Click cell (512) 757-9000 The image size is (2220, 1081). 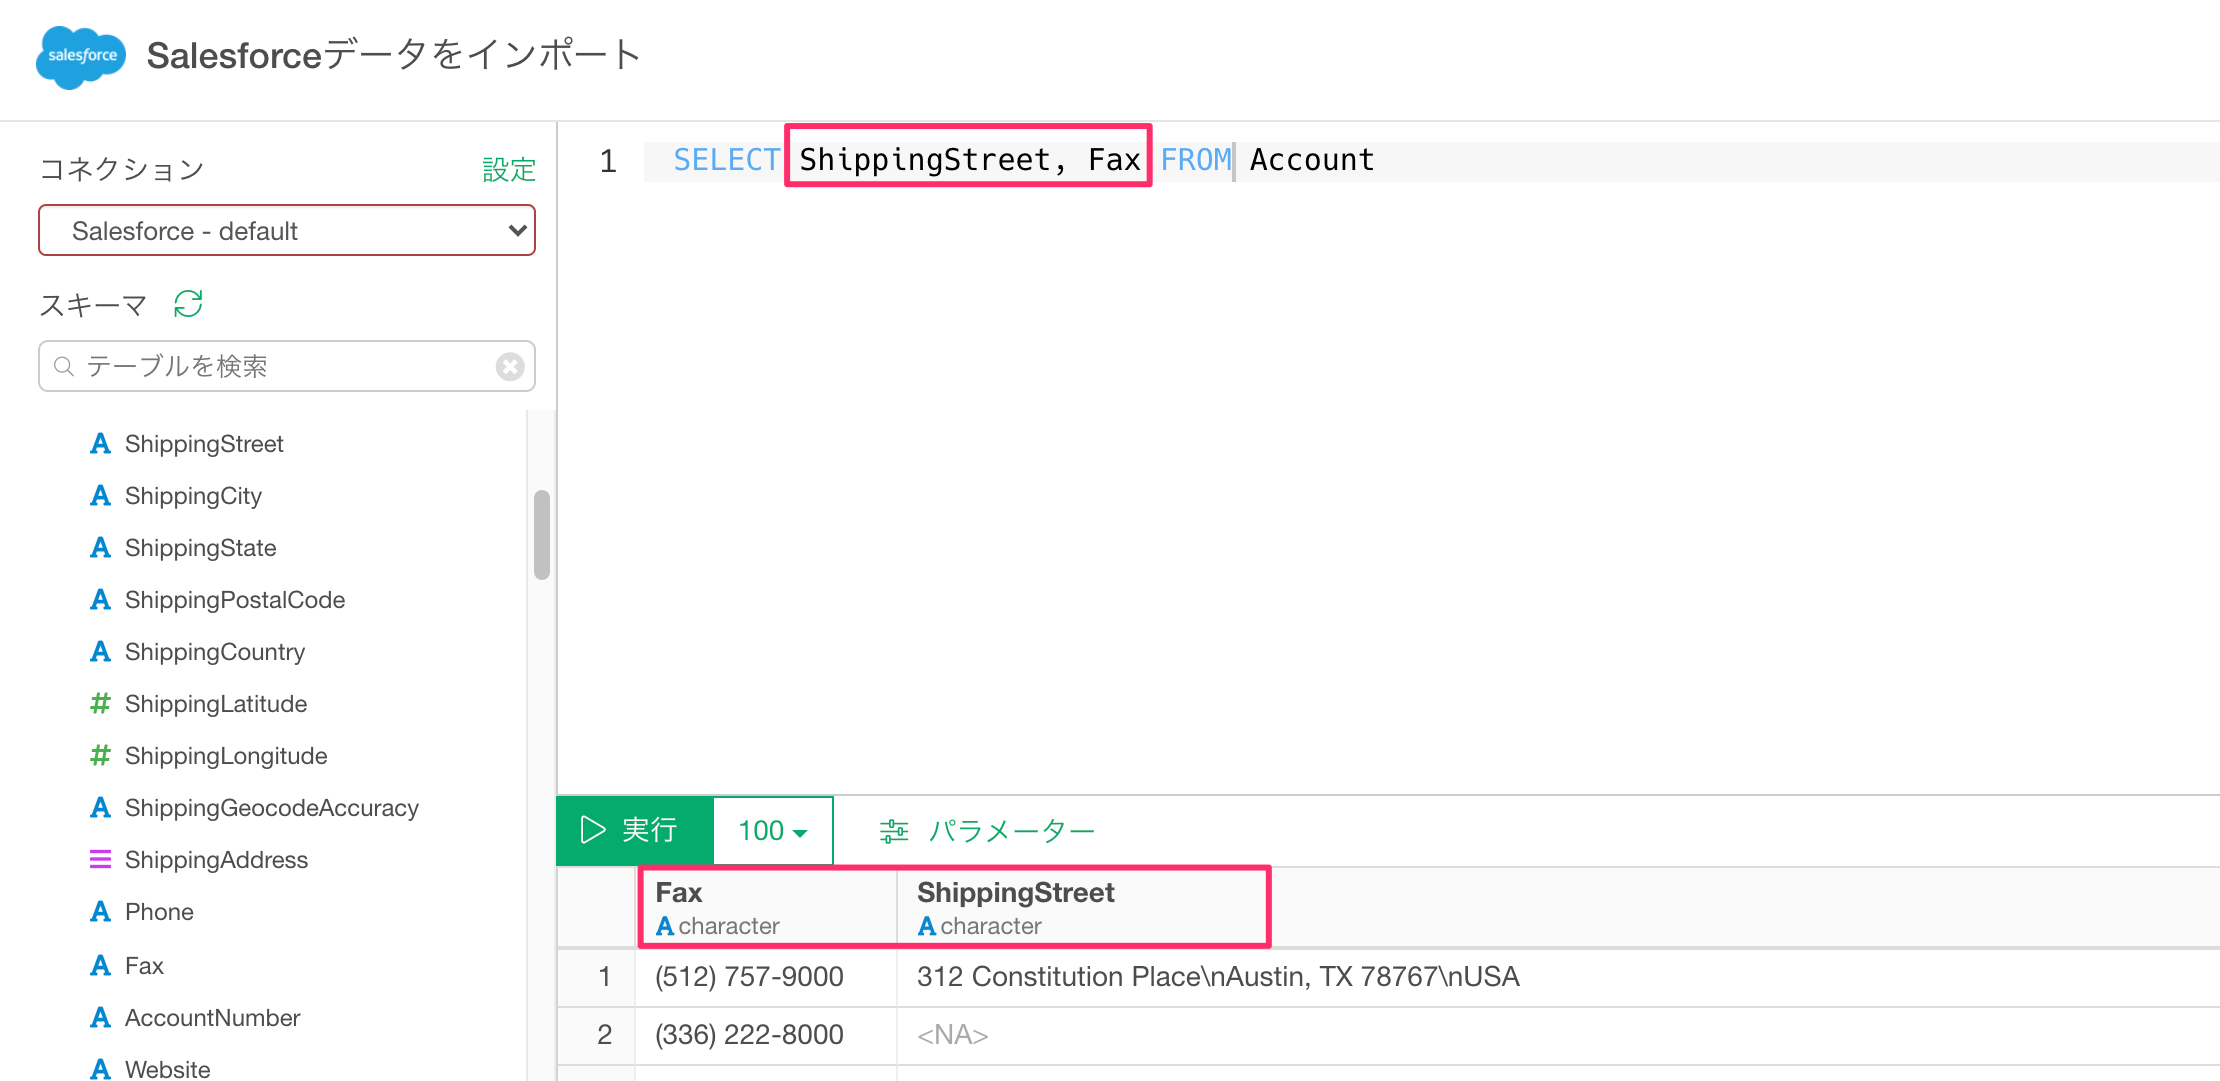pos(749,977)
